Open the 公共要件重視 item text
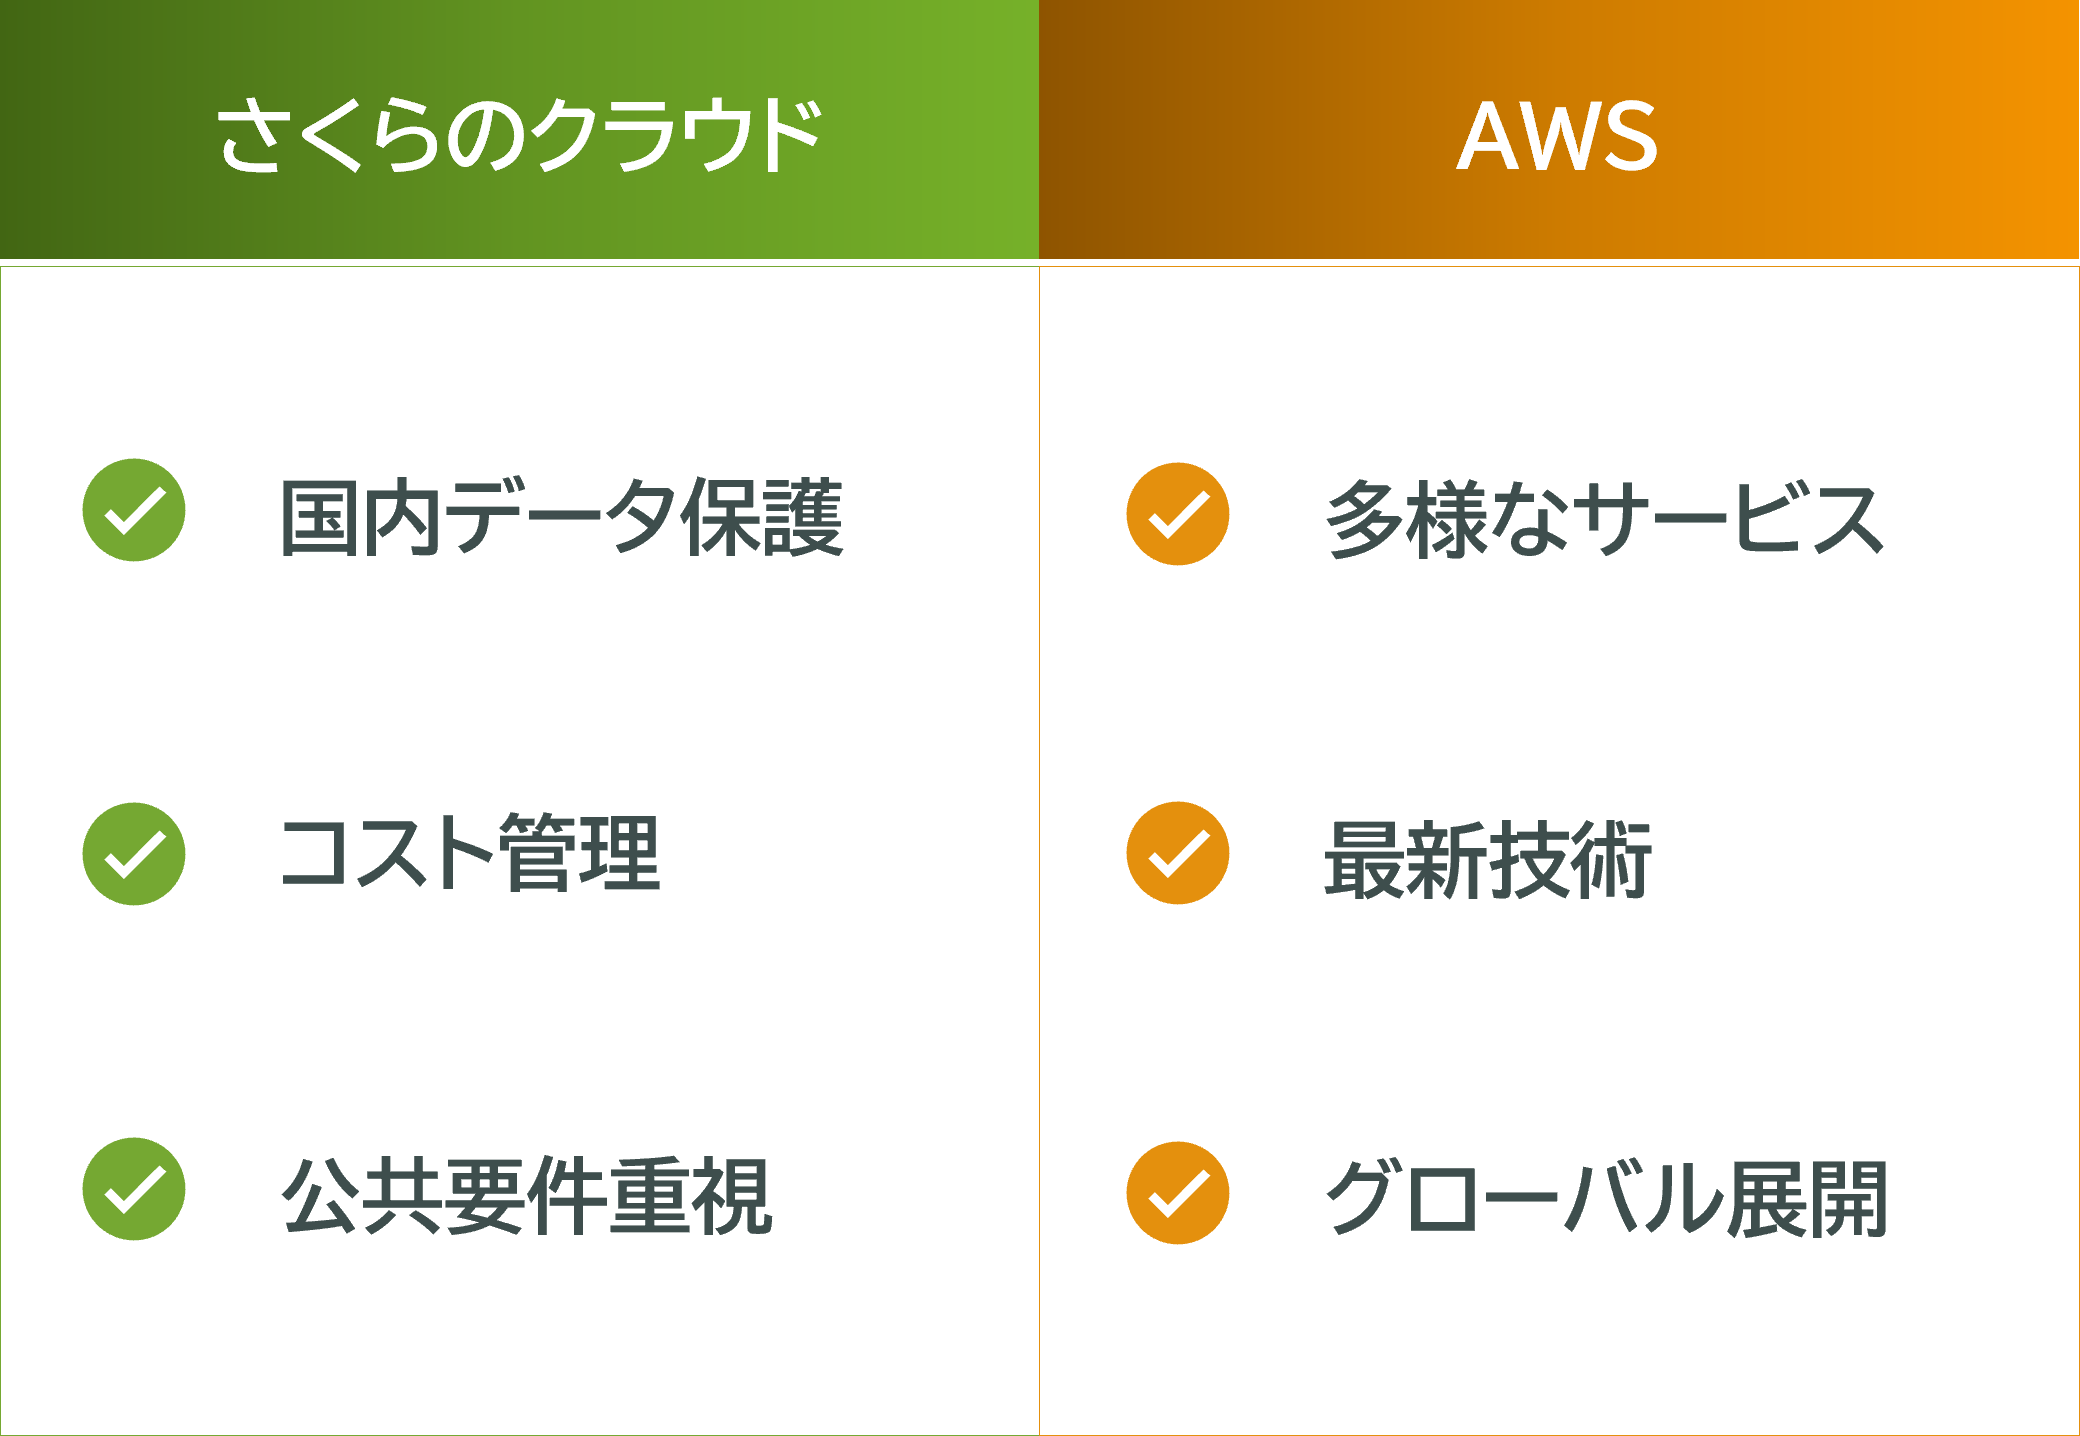 click(x=527, y=1196)
